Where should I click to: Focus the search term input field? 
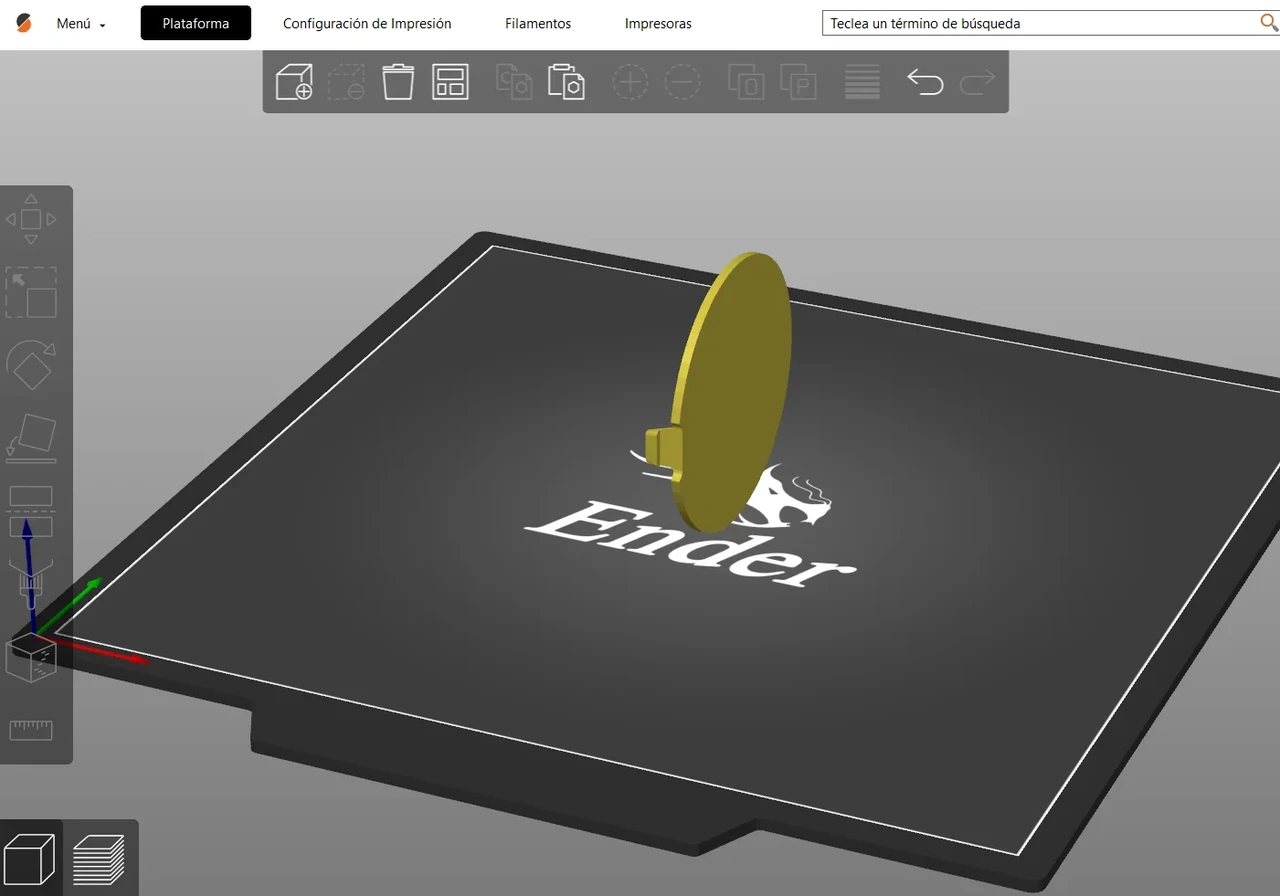click(x=1040, y=23)
